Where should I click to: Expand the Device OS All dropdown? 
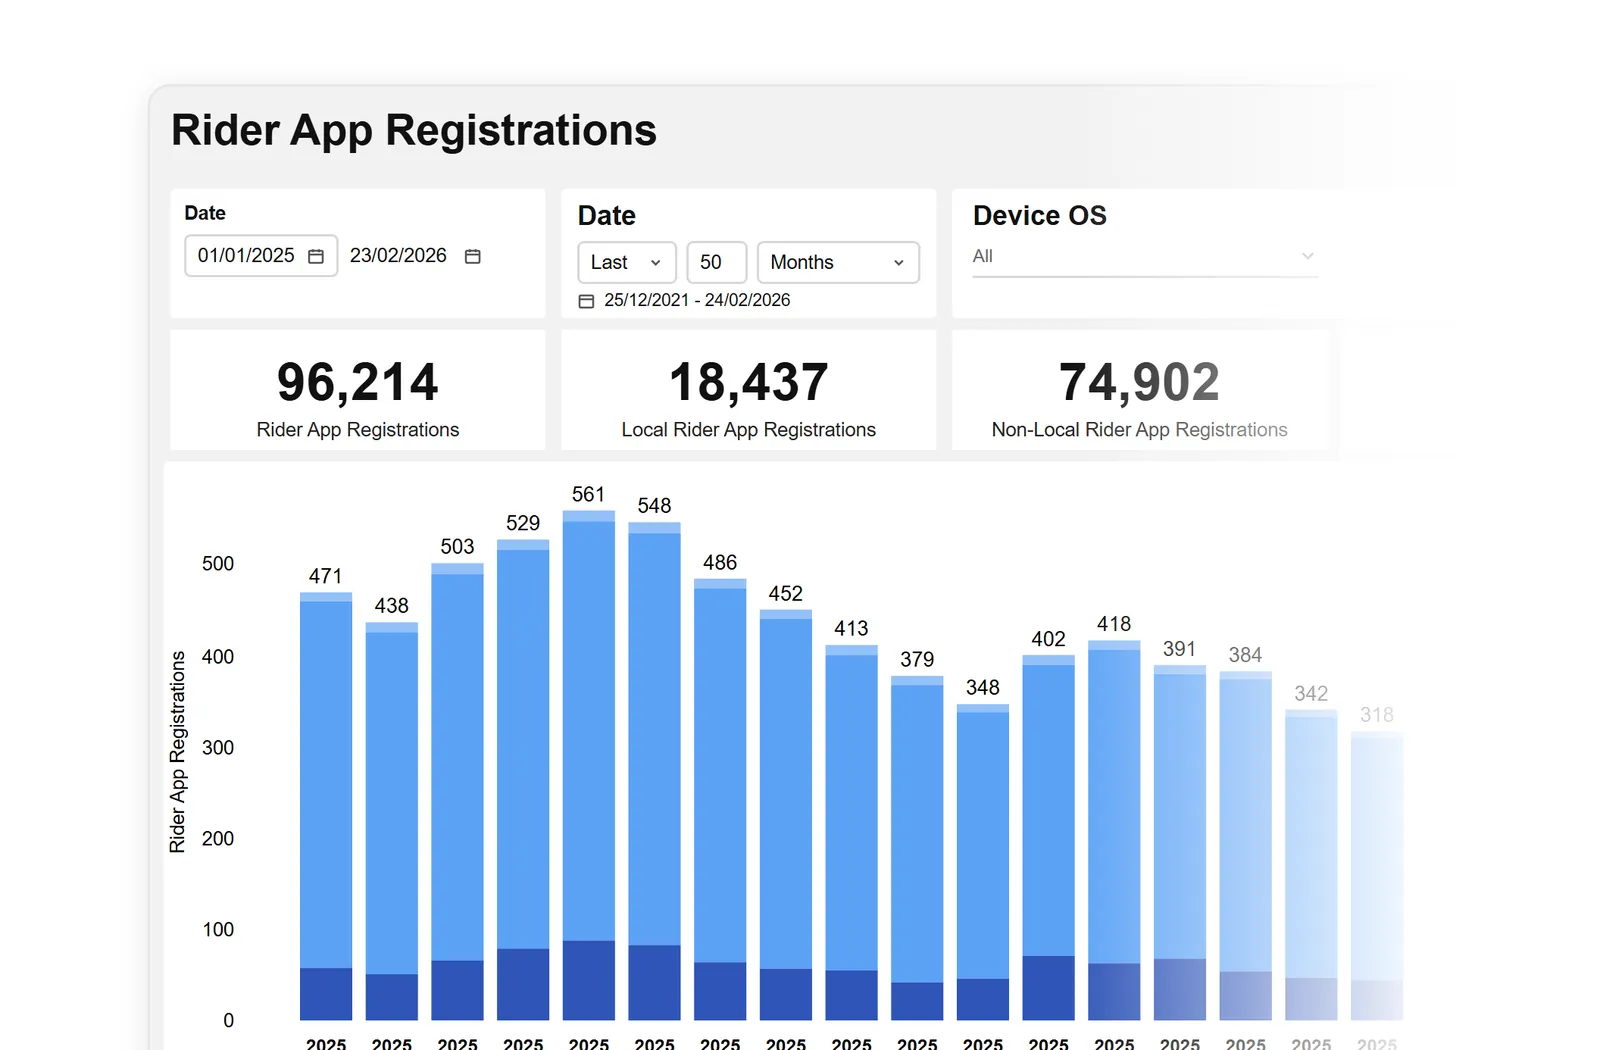[1145, 257]
